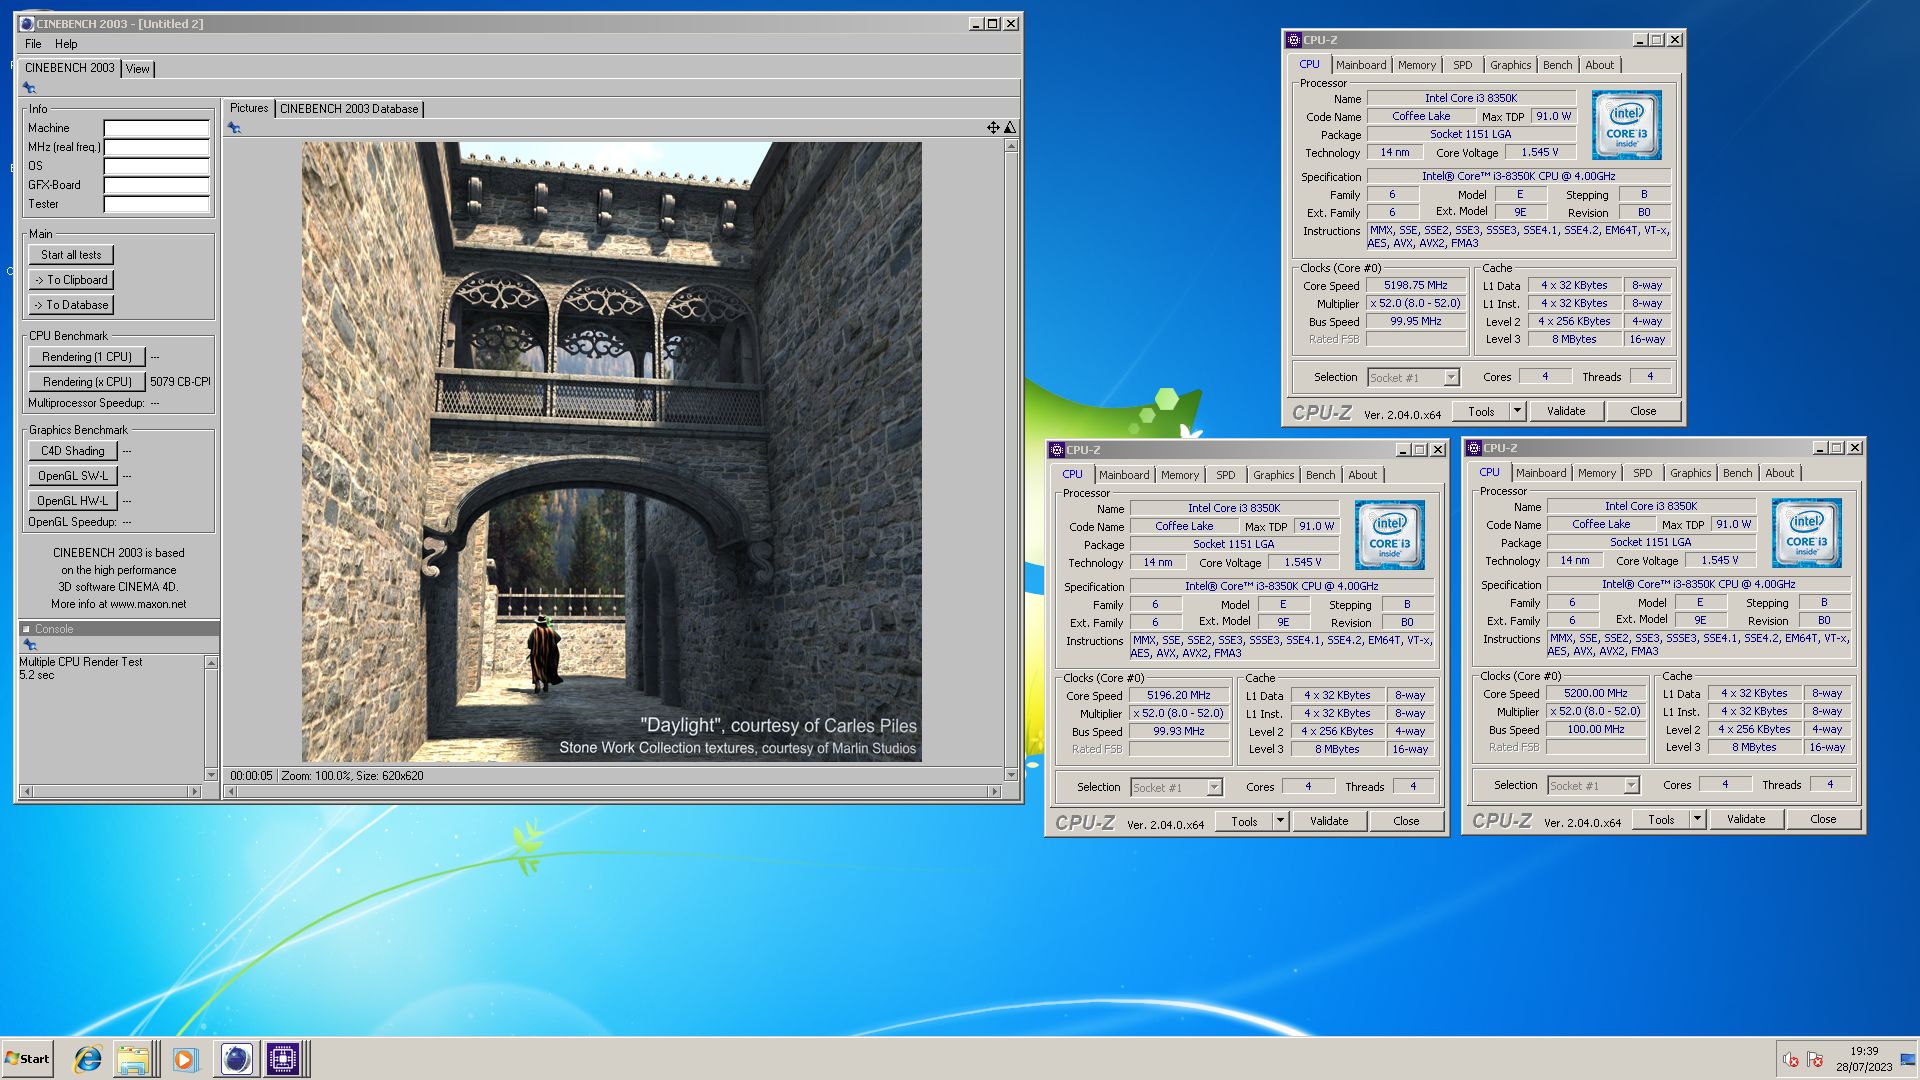Open Graphics tab in CPU-Z showing 5196.20 MHz
This screenshot has width=1920, height=1080.
[x=1274, y=475]
